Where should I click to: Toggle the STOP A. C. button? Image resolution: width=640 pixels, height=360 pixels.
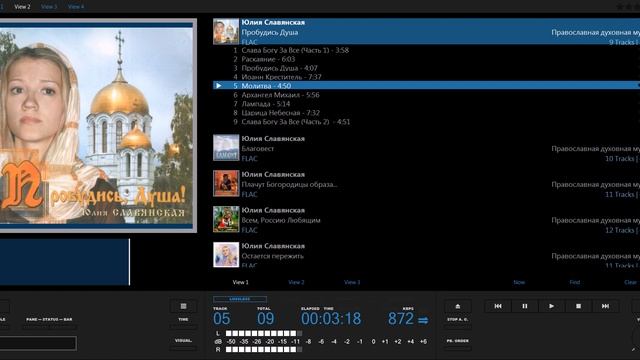(458, 327)
